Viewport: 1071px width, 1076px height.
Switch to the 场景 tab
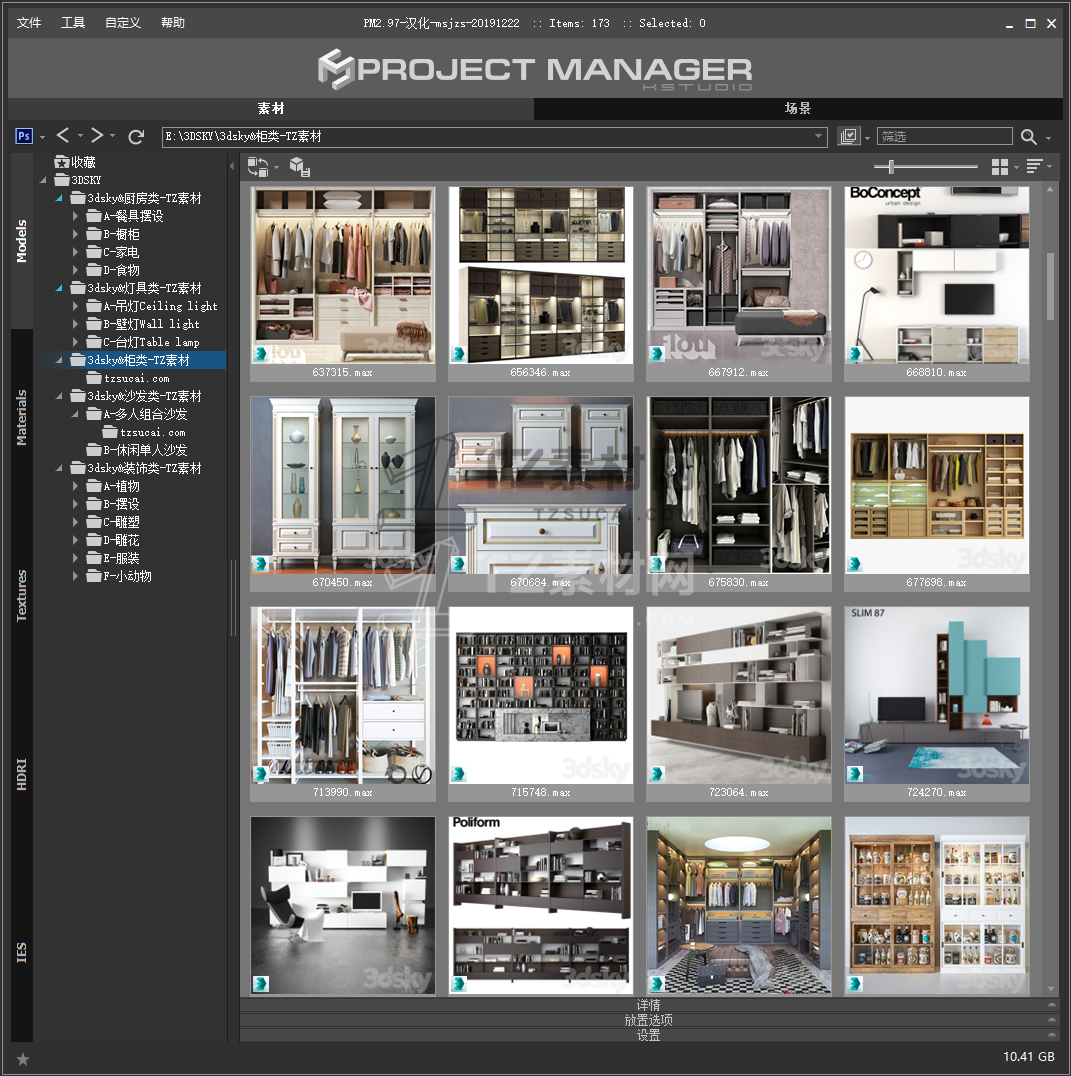(797, 109)
